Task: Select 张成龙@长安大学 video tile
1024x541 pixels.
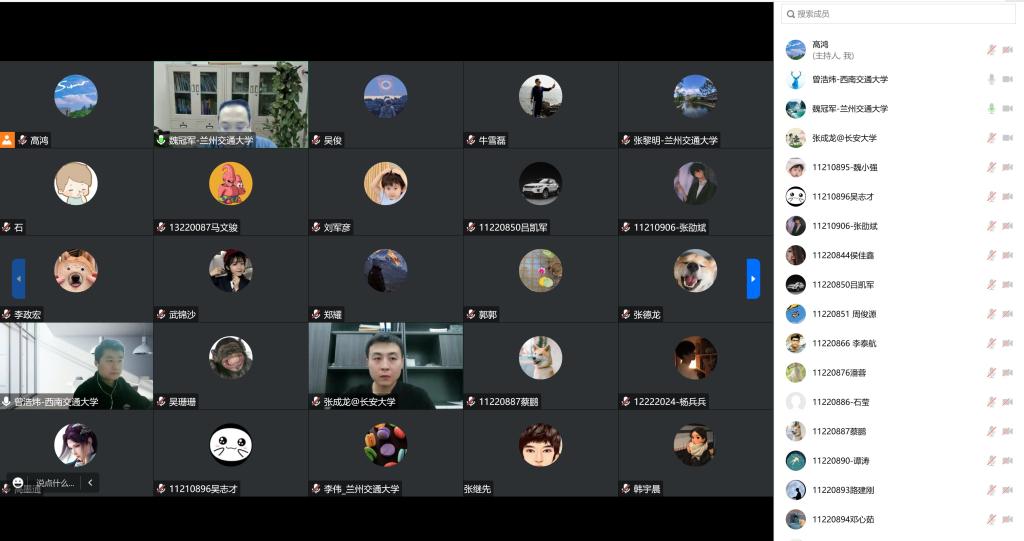Action: pos(385,365)
